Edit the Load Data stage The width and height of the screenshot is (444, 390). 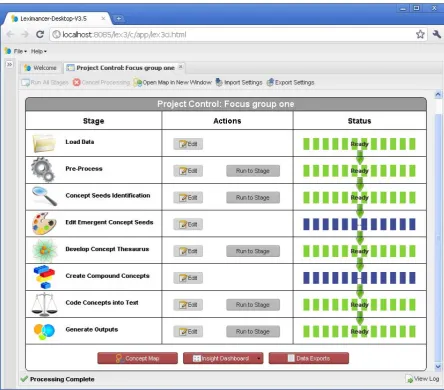[x=188, y=144]
